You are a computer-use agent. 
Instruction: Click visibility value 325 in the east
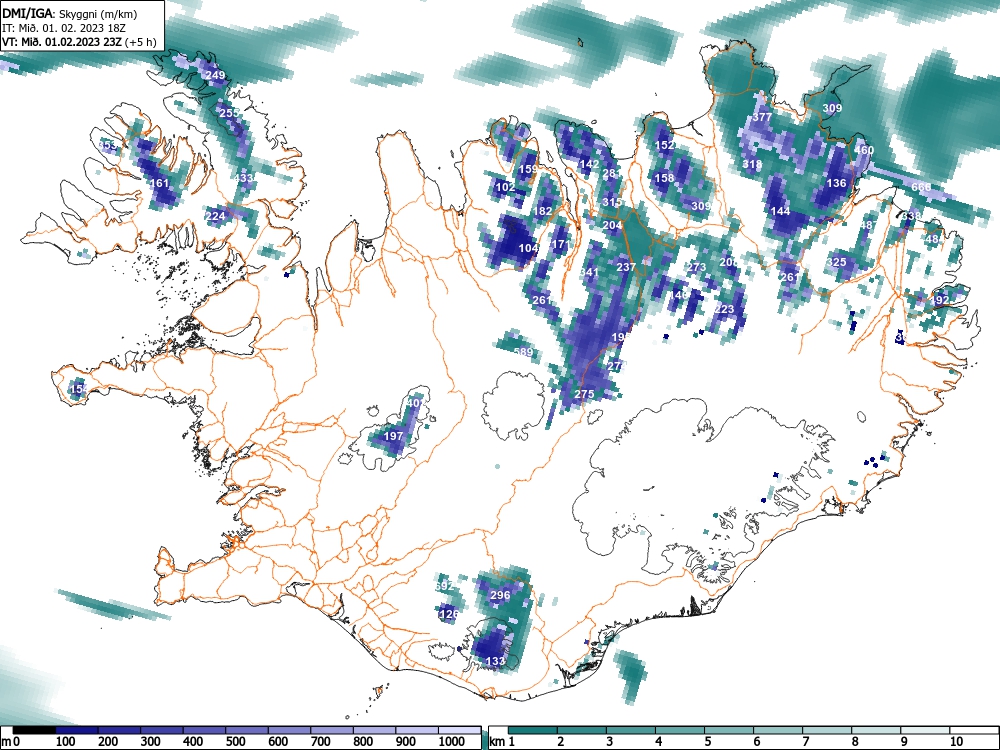(836, 262)
